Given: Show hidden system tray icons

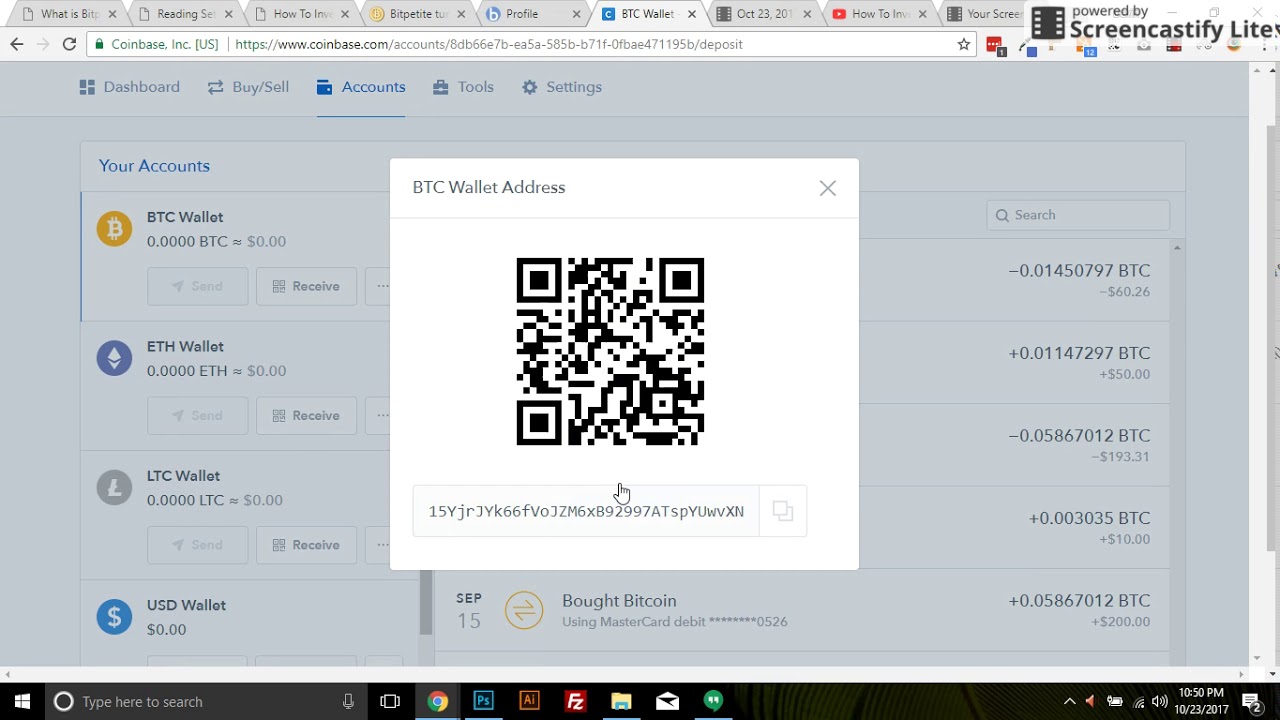Looking at the screenshot, I should point(1069,701).
